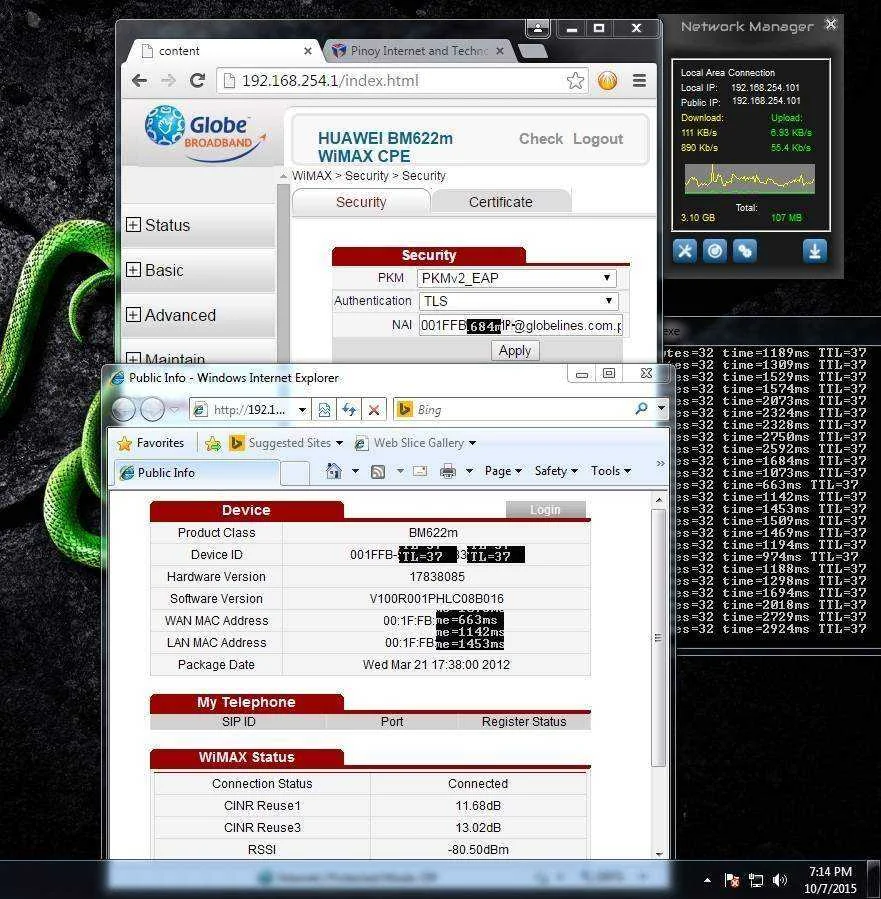Open the Security tab

[x=361, y=202]
